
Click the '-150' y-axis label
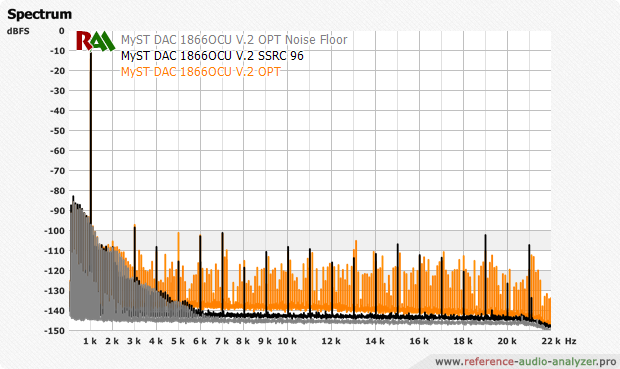(x=55, y=331)
